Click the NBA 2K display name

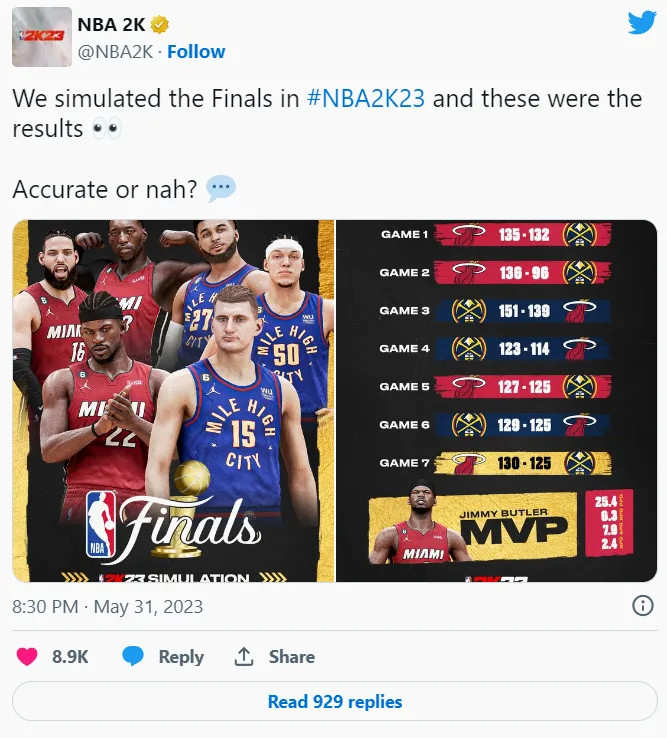point(111,24)
